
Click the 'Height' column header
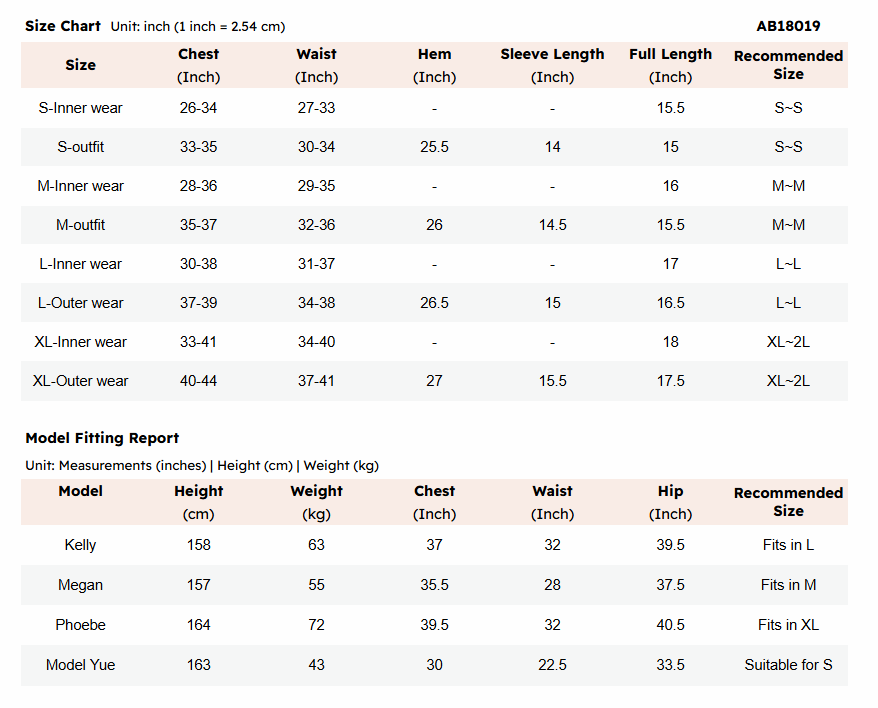(x=199, y=491)
